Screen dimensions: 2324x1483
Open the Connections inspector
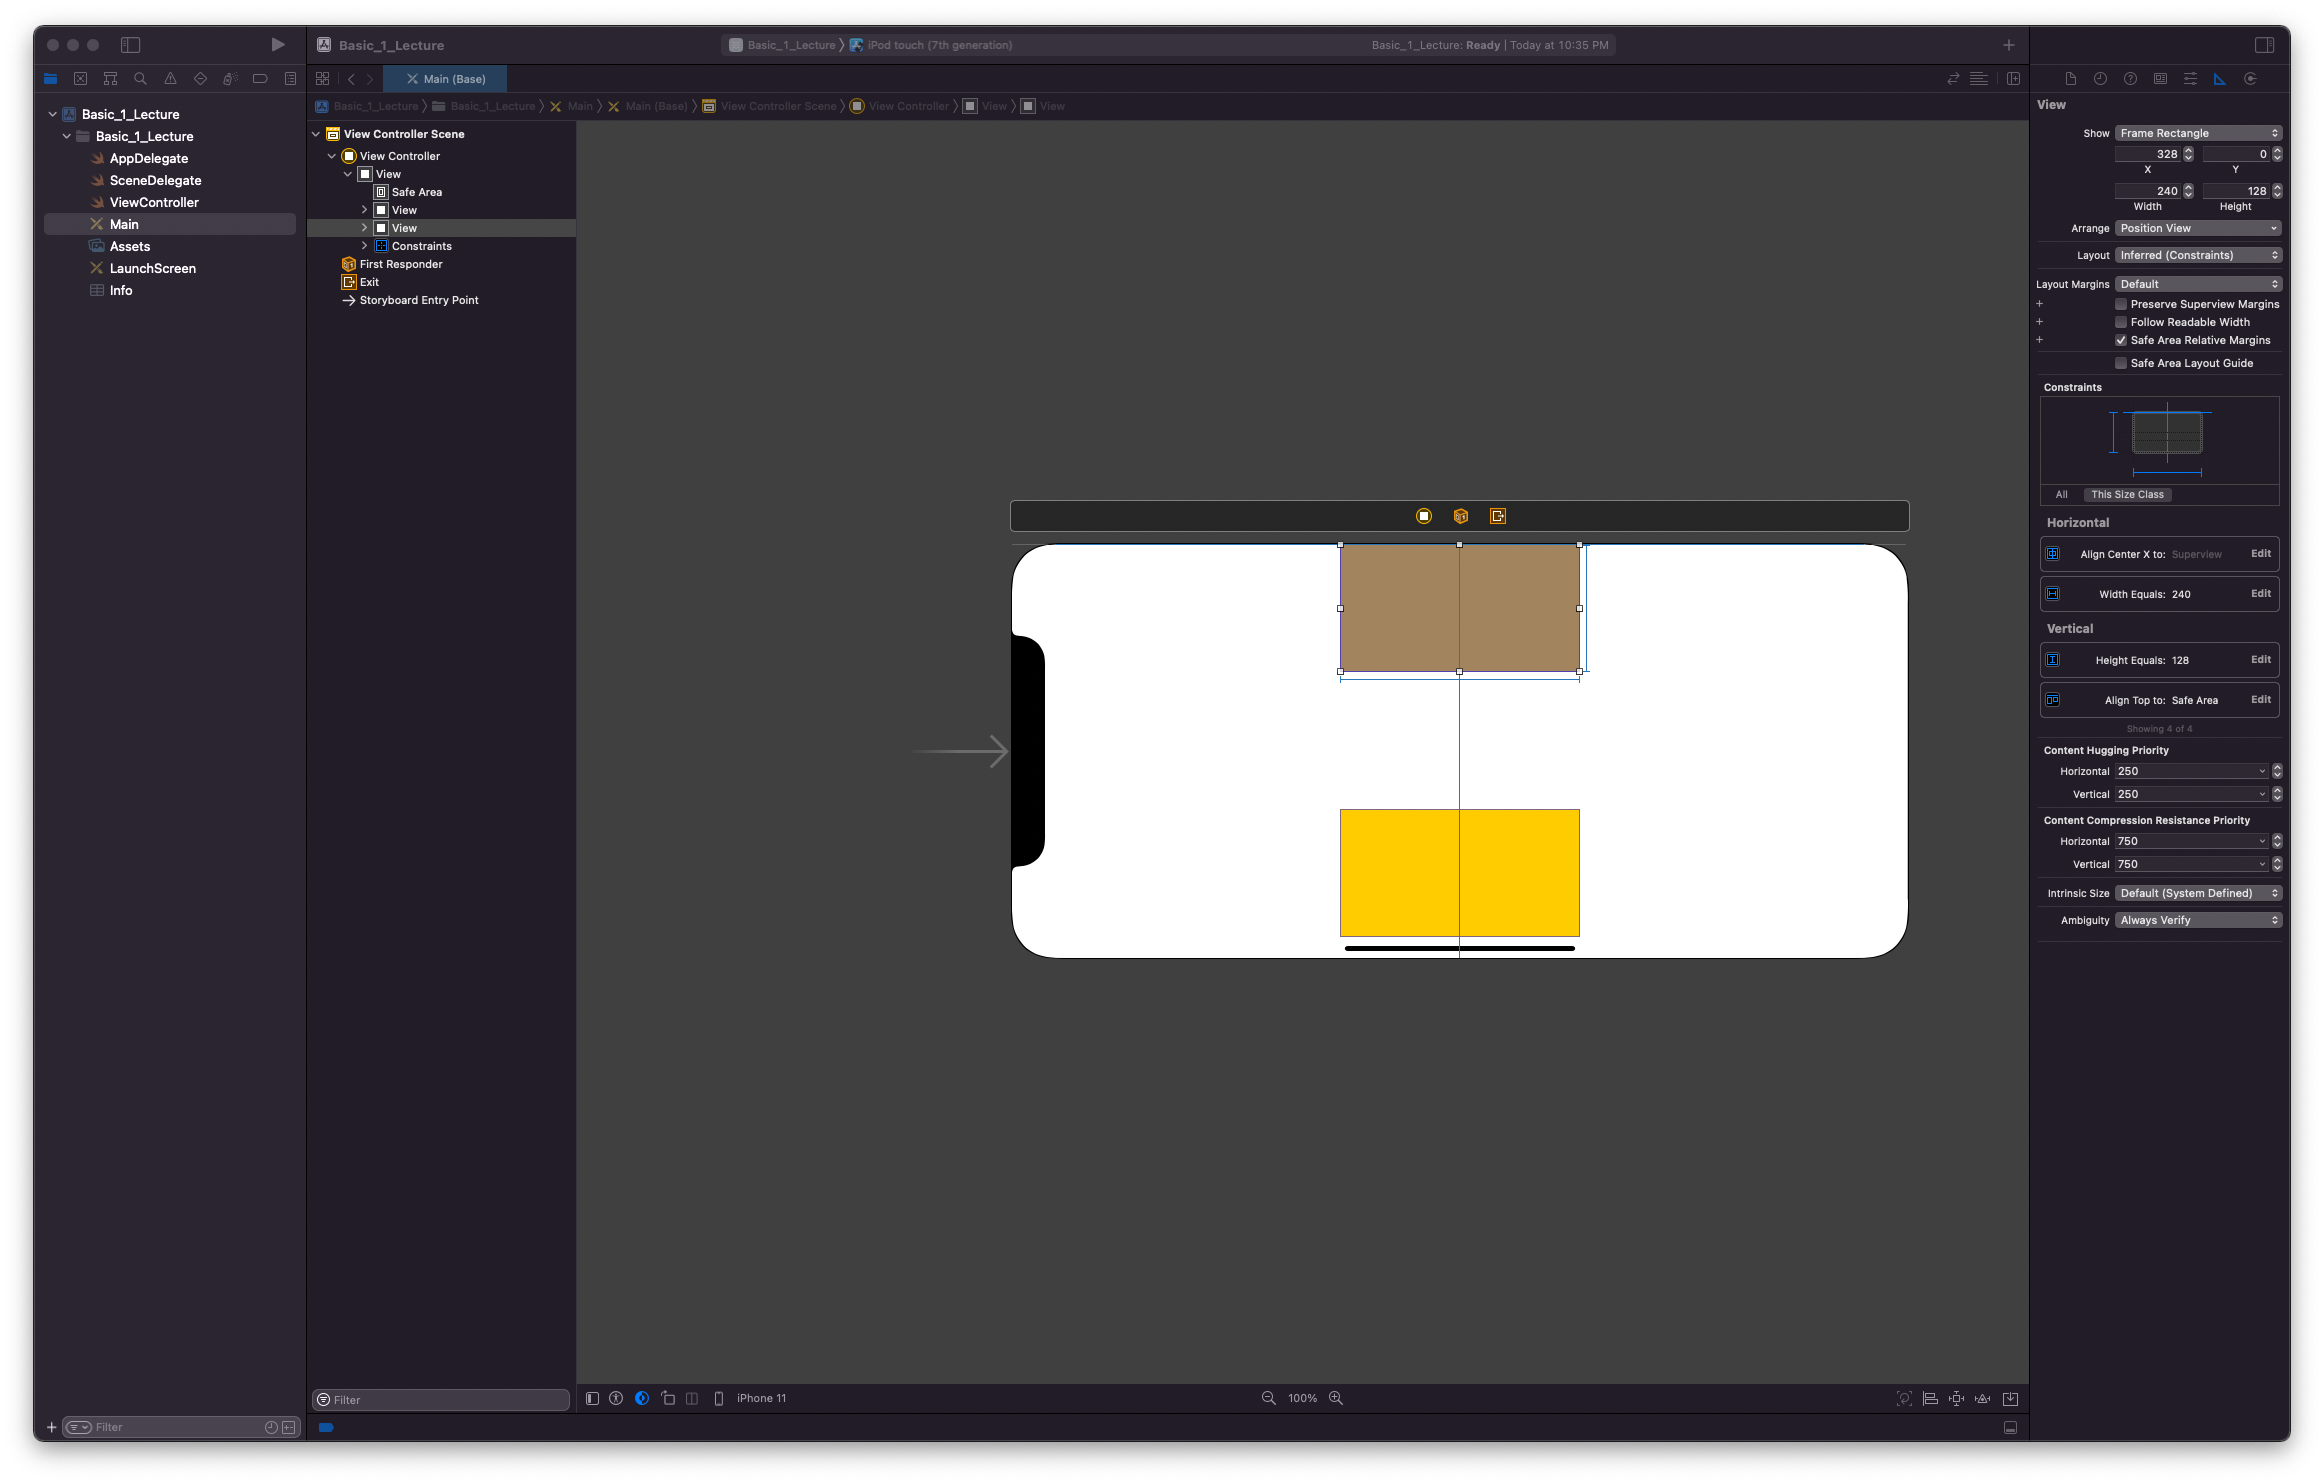(2250, 79)
